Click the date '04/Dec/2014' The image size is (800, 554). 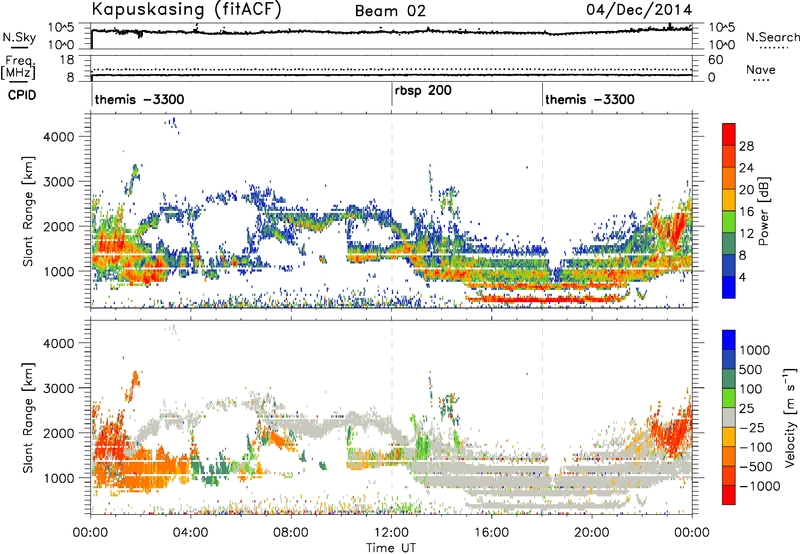(639, 10)
